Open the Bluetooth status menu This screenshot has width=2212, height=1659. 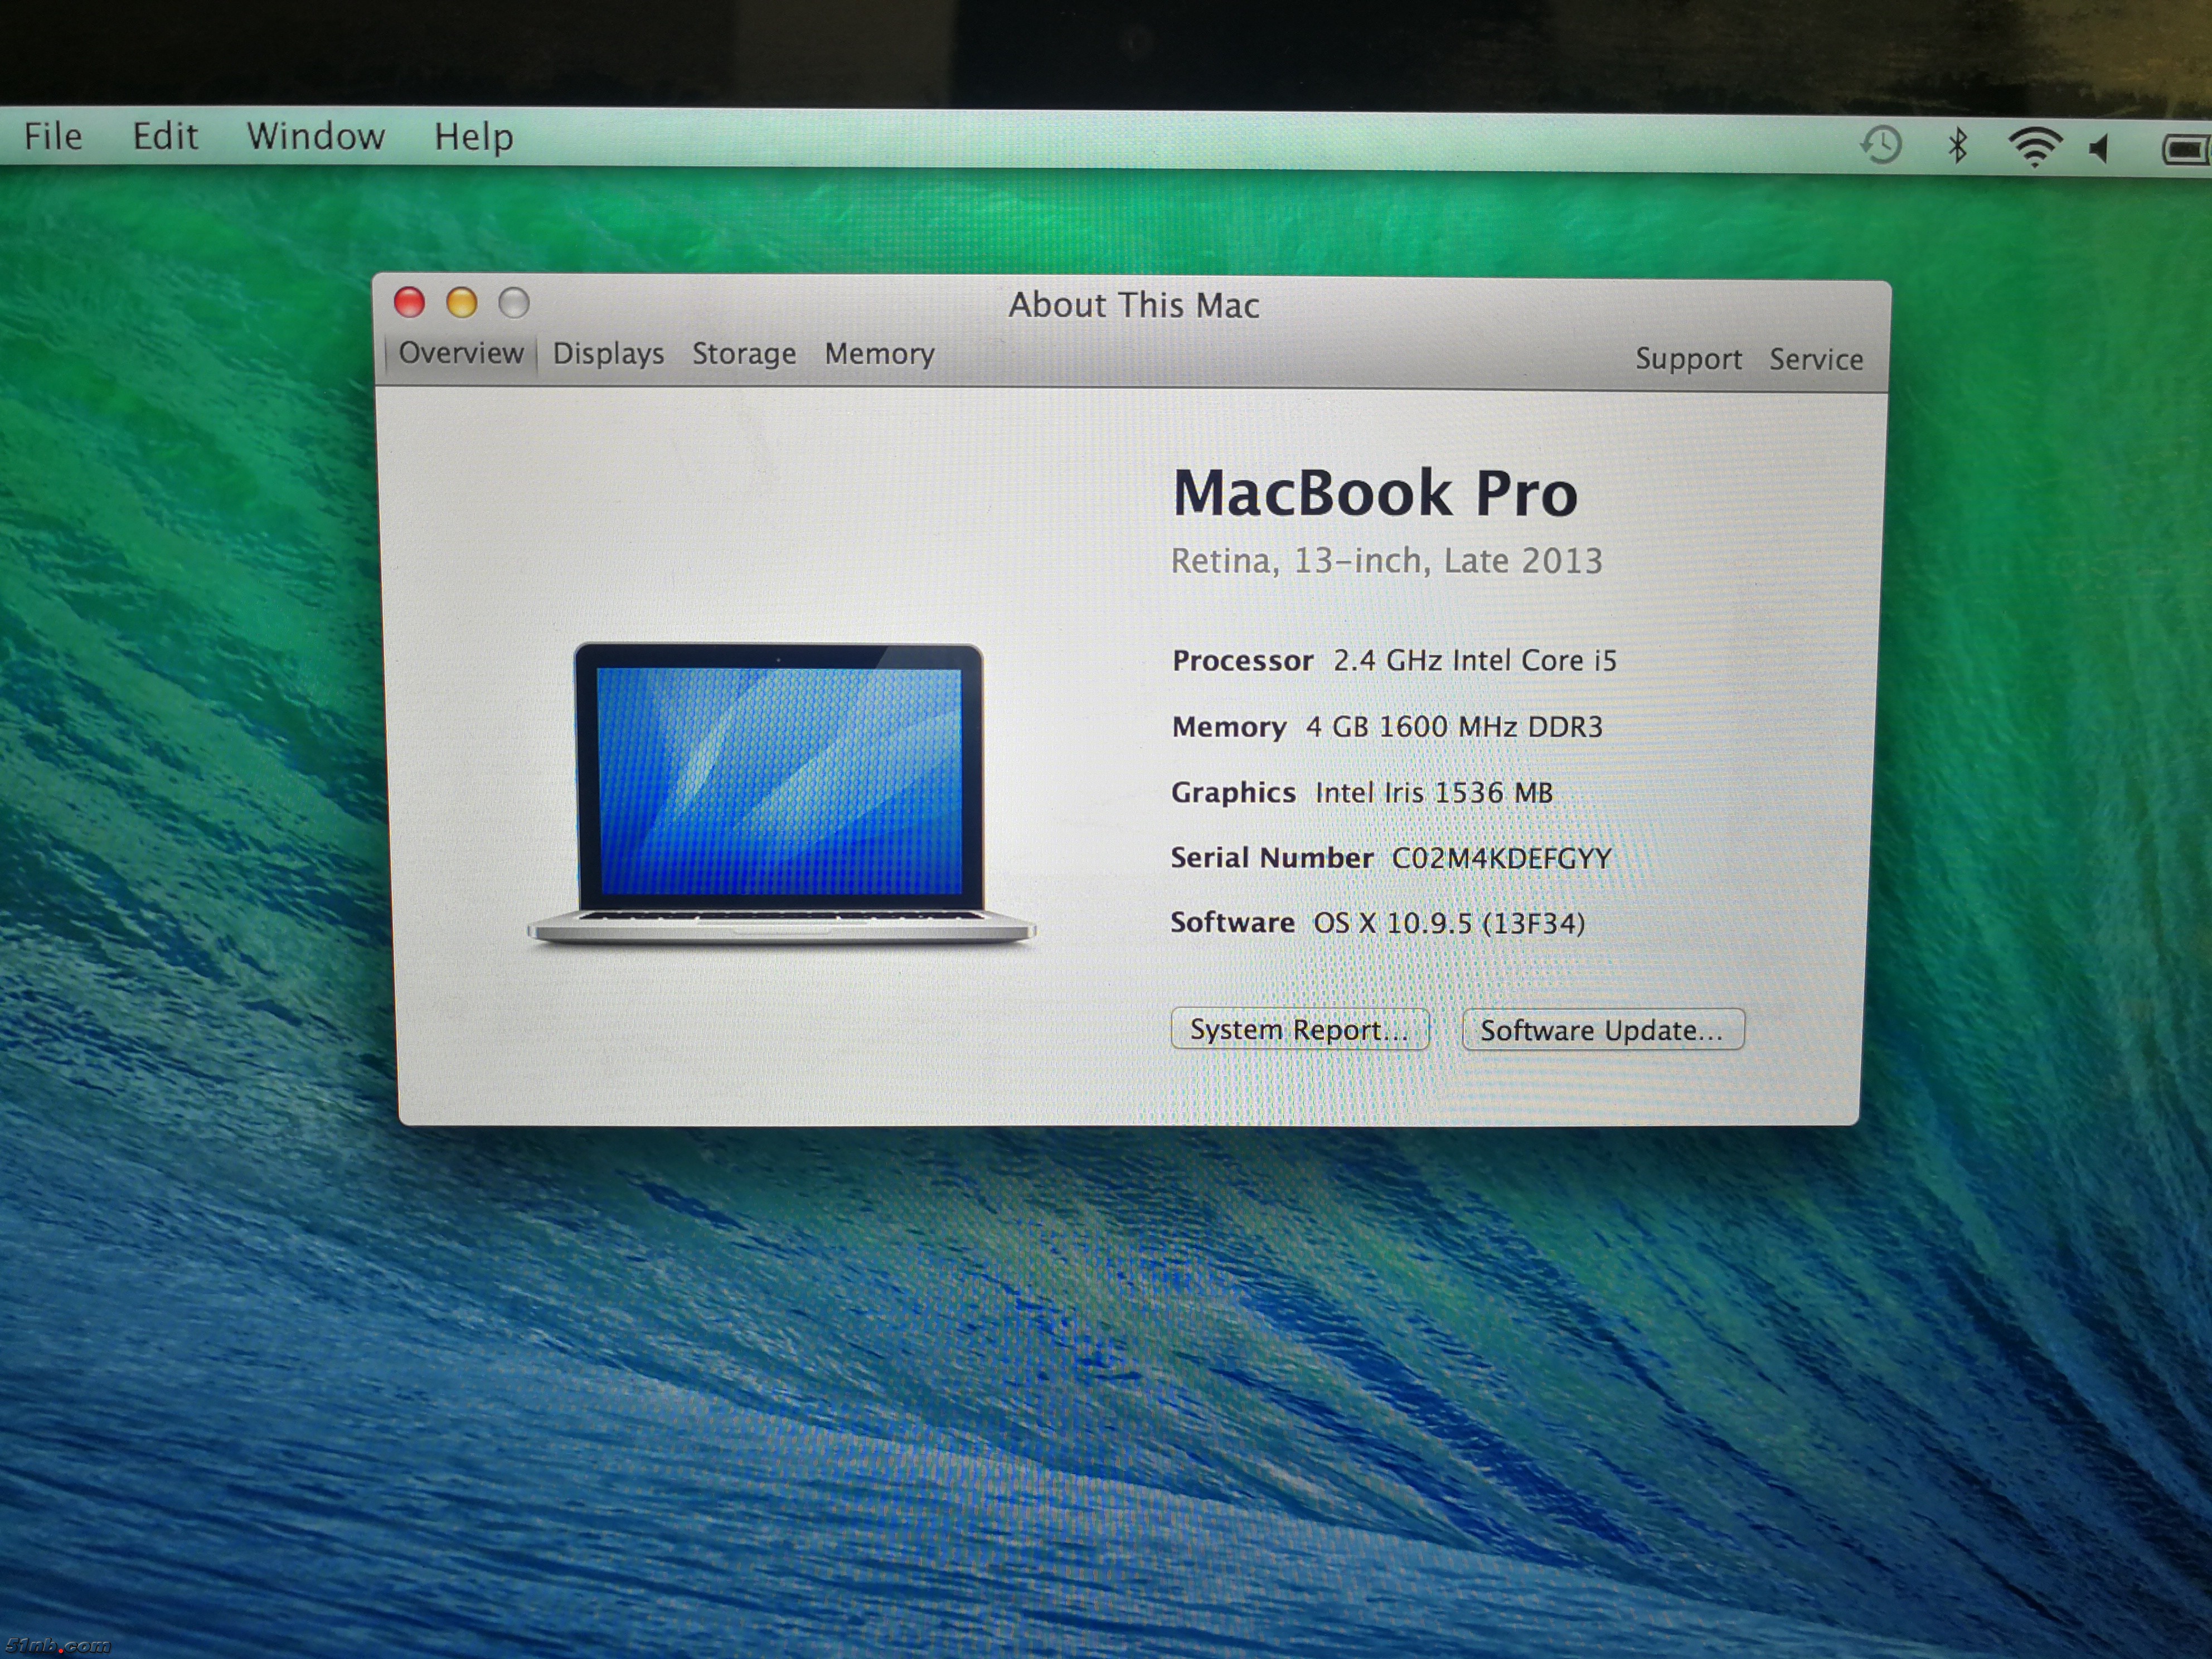pyautogui.click(x=1957, y=146)
